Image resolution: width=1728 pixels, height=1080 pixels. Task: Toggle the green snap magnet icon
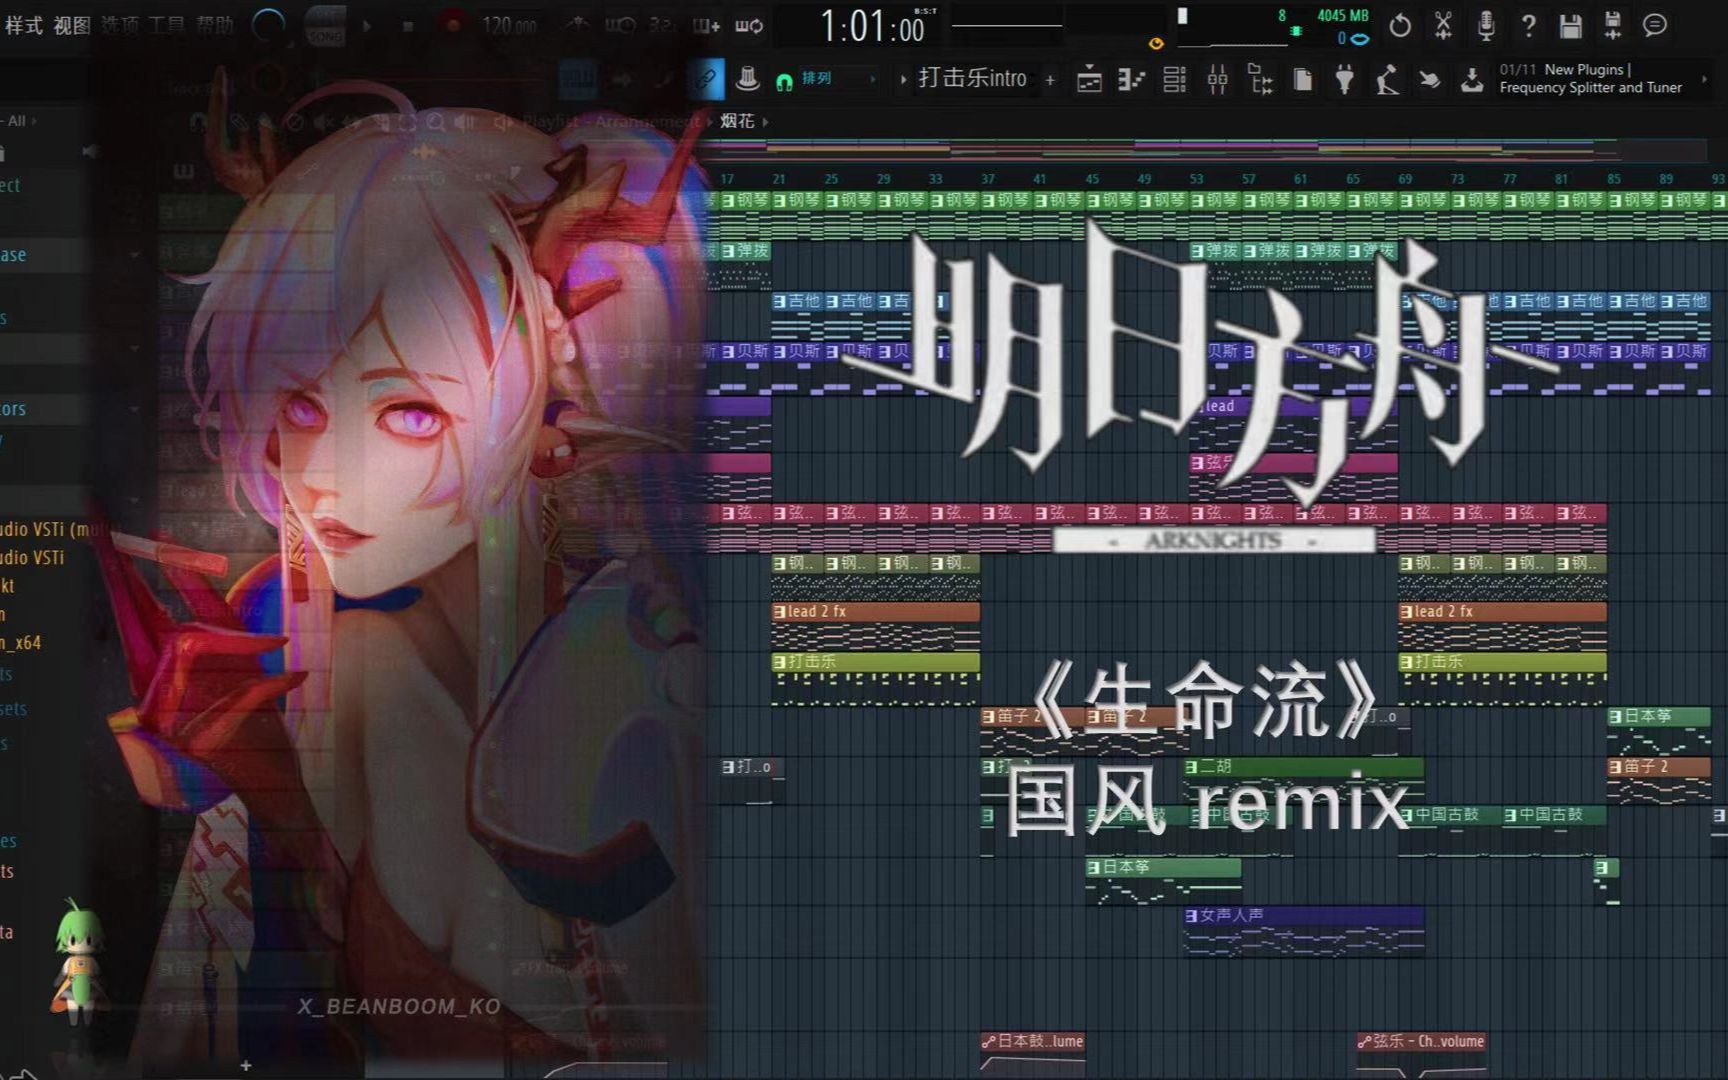click(x=785, y=80)
